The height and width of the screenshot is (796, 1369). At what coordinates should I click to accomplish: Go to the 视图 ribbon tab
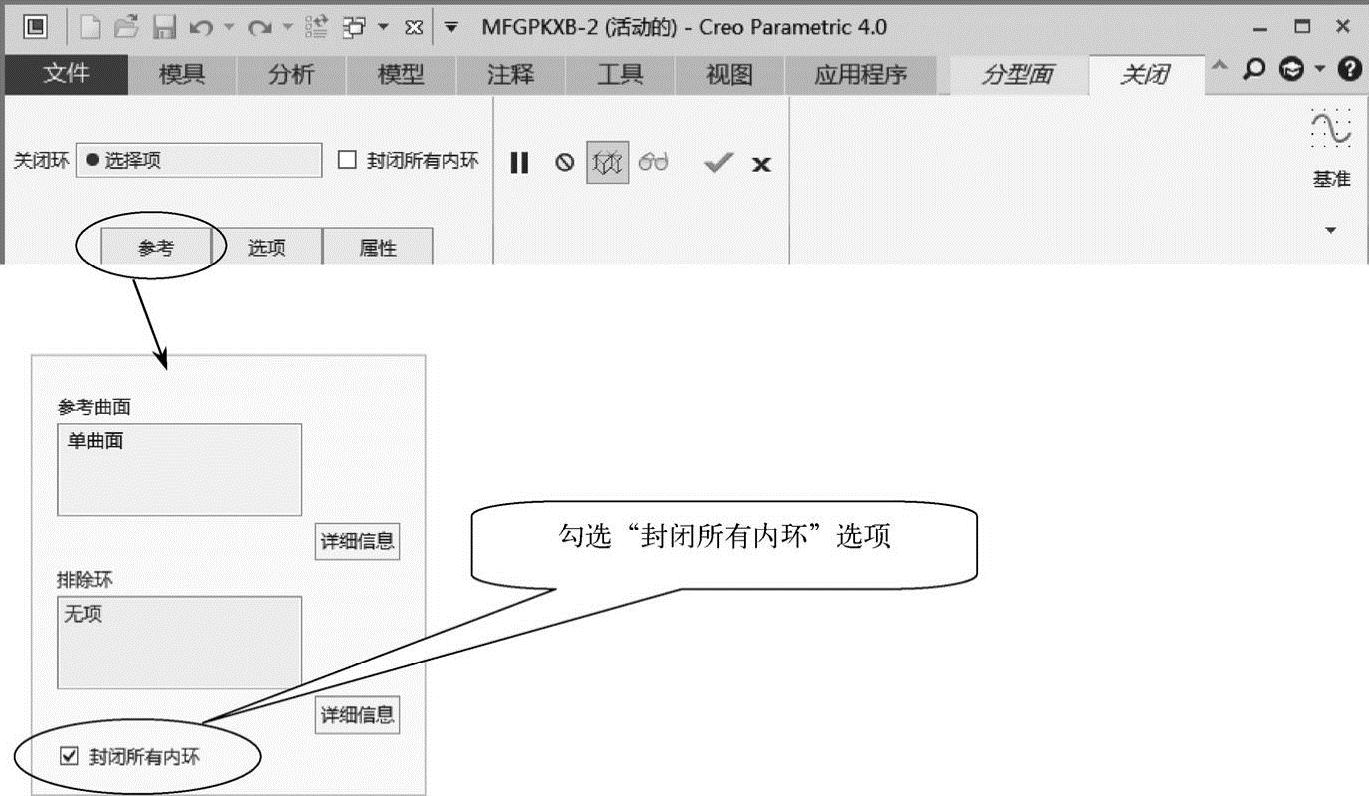point(730,75)
